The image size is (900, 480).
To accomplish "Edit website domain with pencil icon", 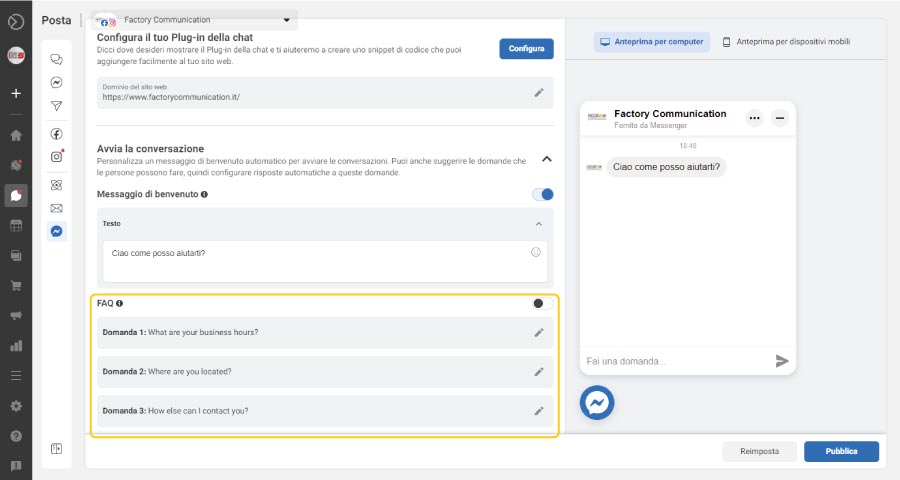I will (x=539, y=92).
